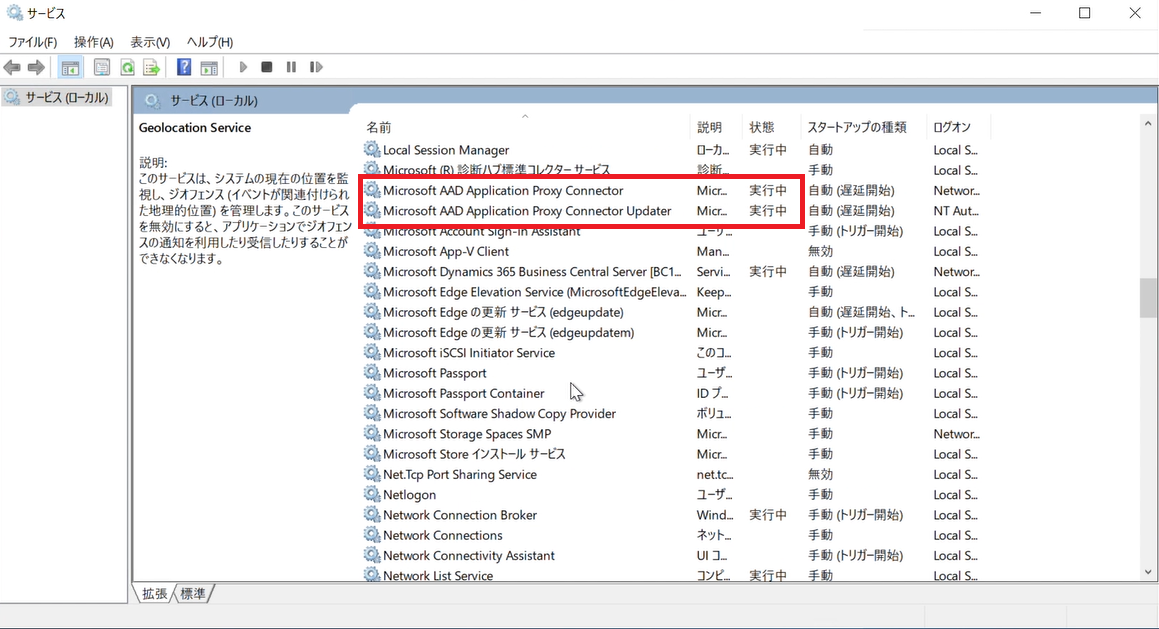
Task: Click gear icon beside Microsoft Edge Elevation Service
Action: 372,292
